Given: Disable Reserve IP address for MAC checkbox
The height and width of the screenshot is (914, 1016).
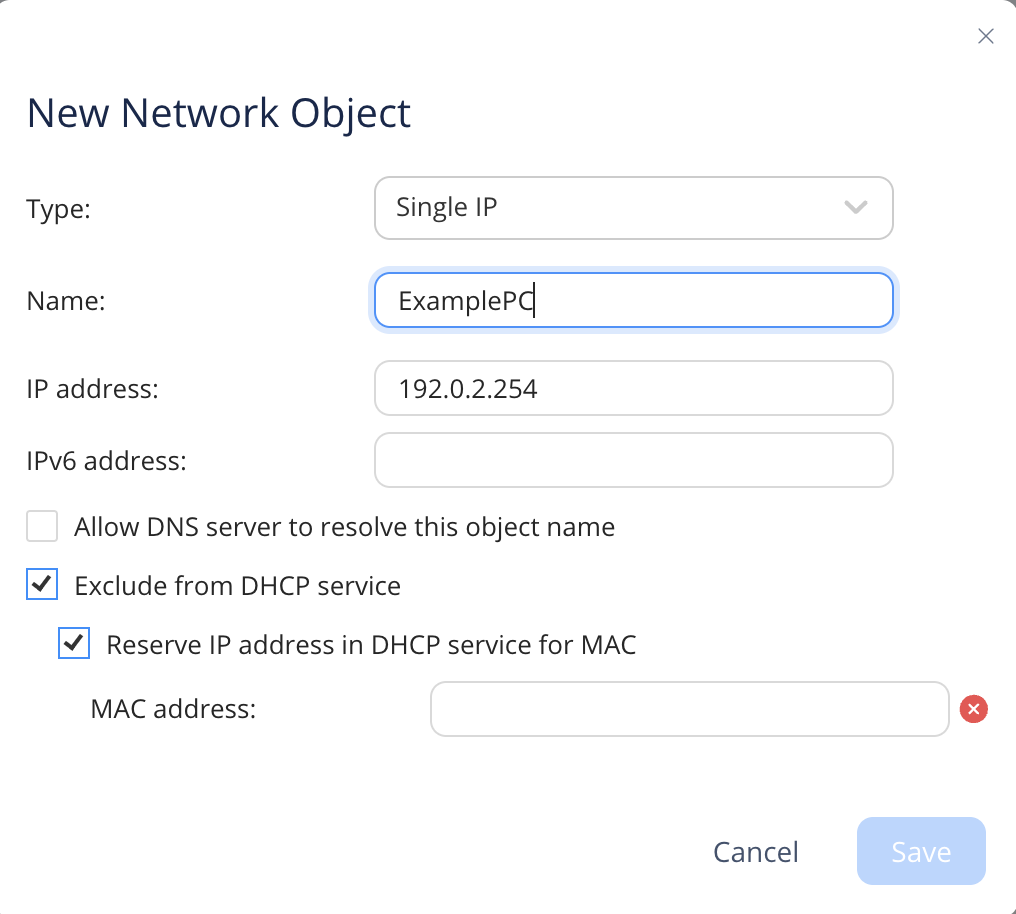Looking at the screenshot, I should click(x=74, y=644).
